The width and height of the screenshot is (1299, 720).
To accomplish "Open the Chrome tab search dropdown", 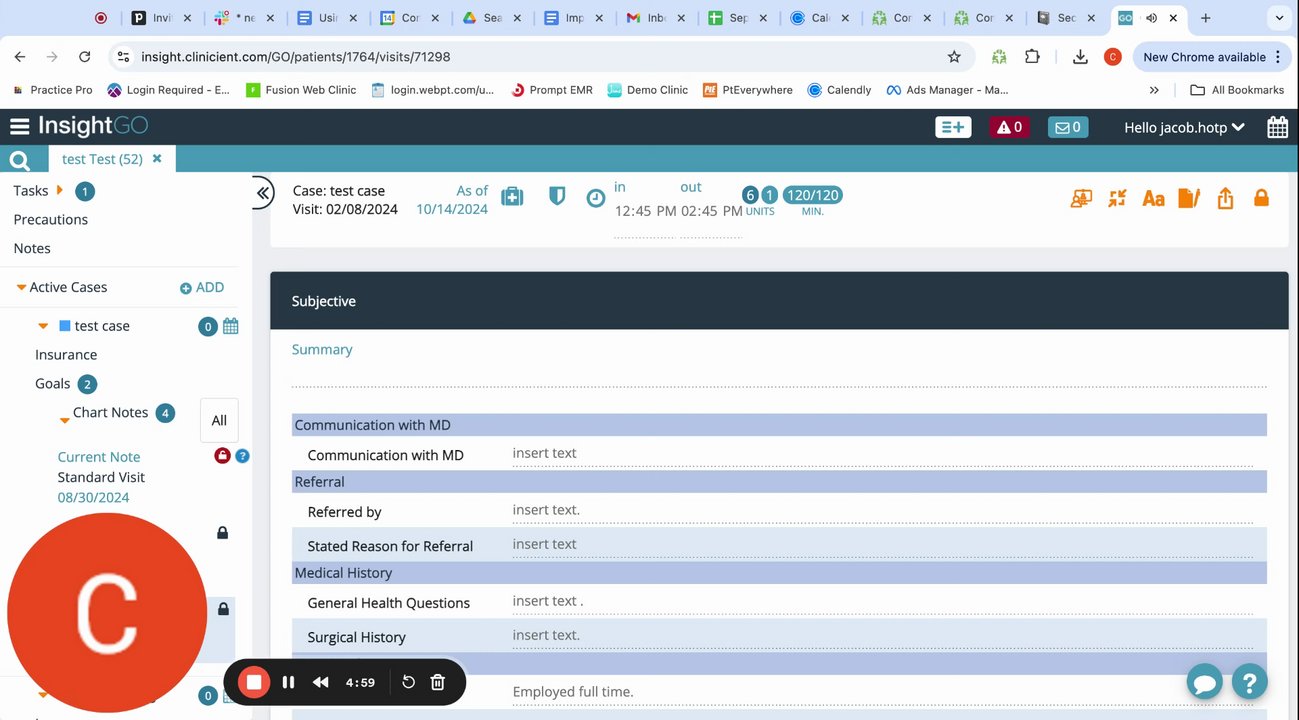I will point(1279,18).
